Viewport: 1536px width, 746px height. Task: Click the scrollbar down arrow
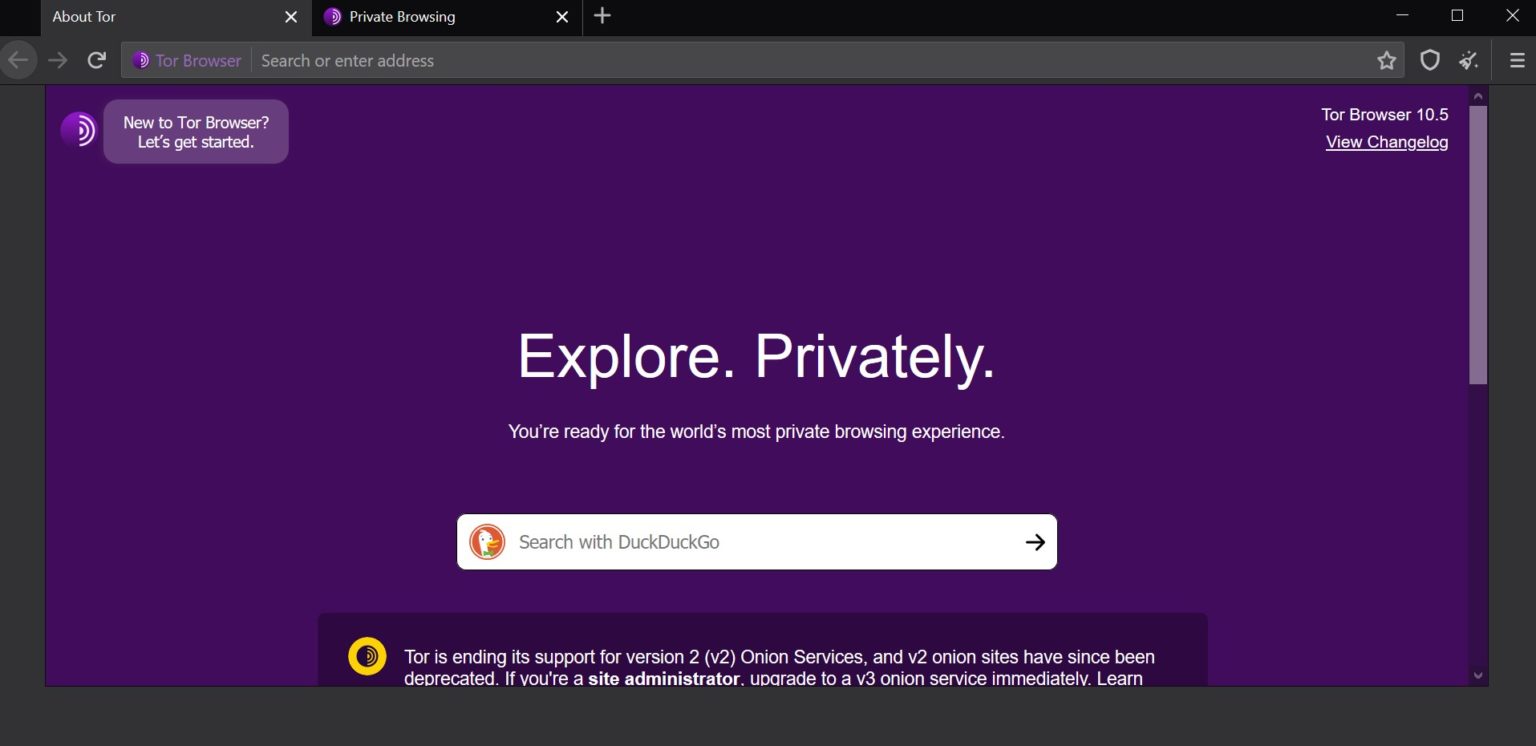(1478, 676)
